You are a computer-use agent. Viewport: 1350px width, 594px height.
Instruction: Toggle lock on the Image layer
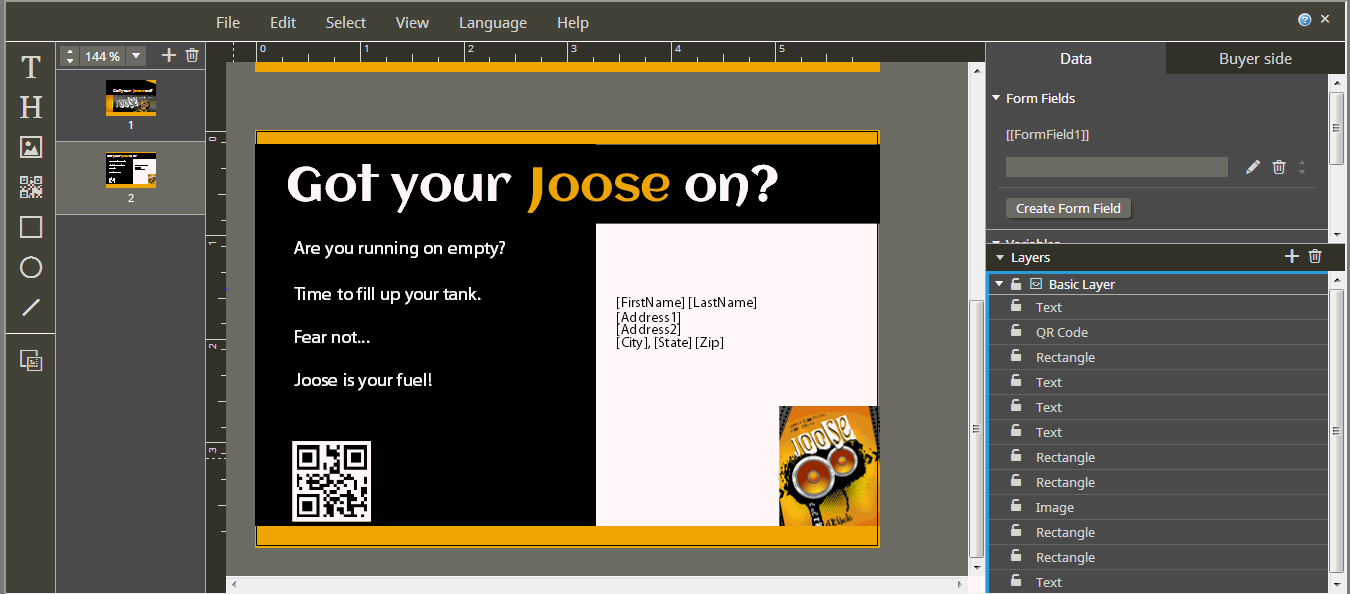pyautogui.click(x=1016, y=506)
